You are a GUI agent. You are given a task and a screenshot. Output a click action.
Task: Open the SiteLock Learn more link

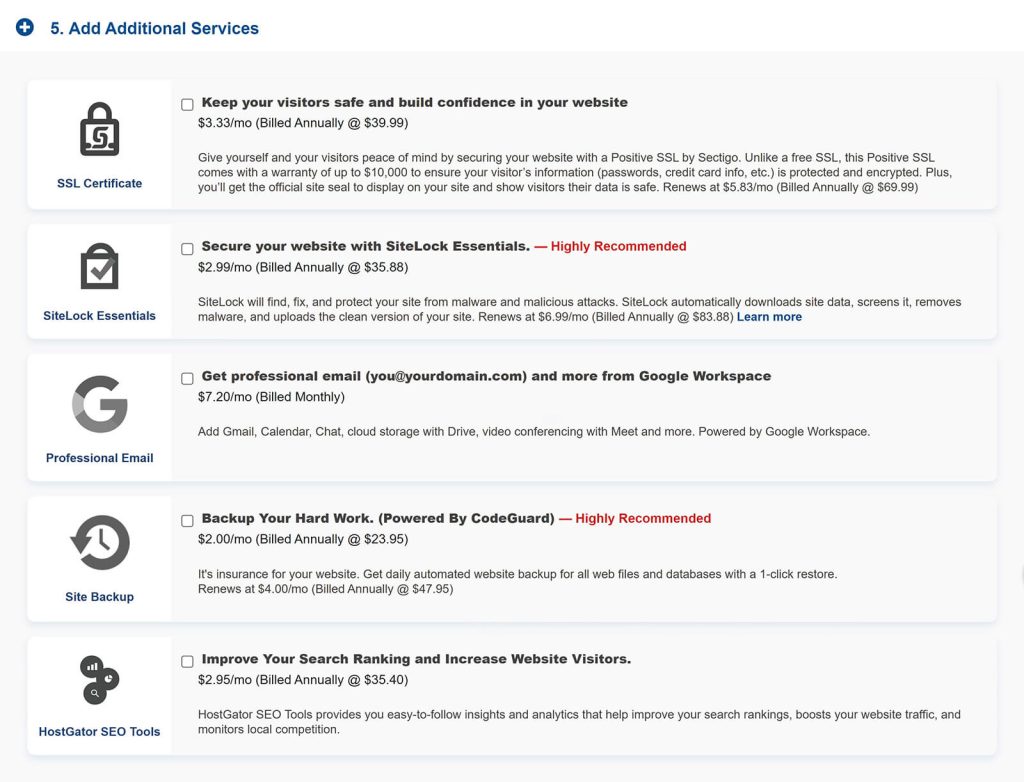(x=769, y=317)
